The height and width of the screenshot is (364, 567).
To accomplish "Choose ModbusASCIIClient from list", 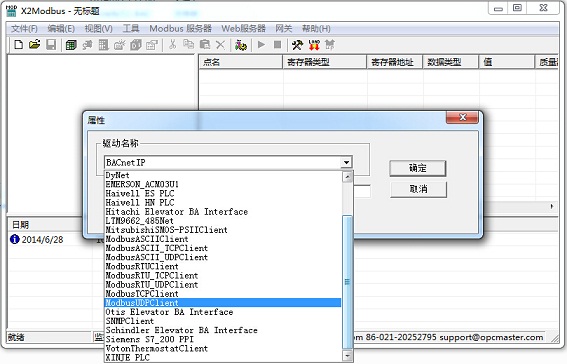I will tap(223, 239).
